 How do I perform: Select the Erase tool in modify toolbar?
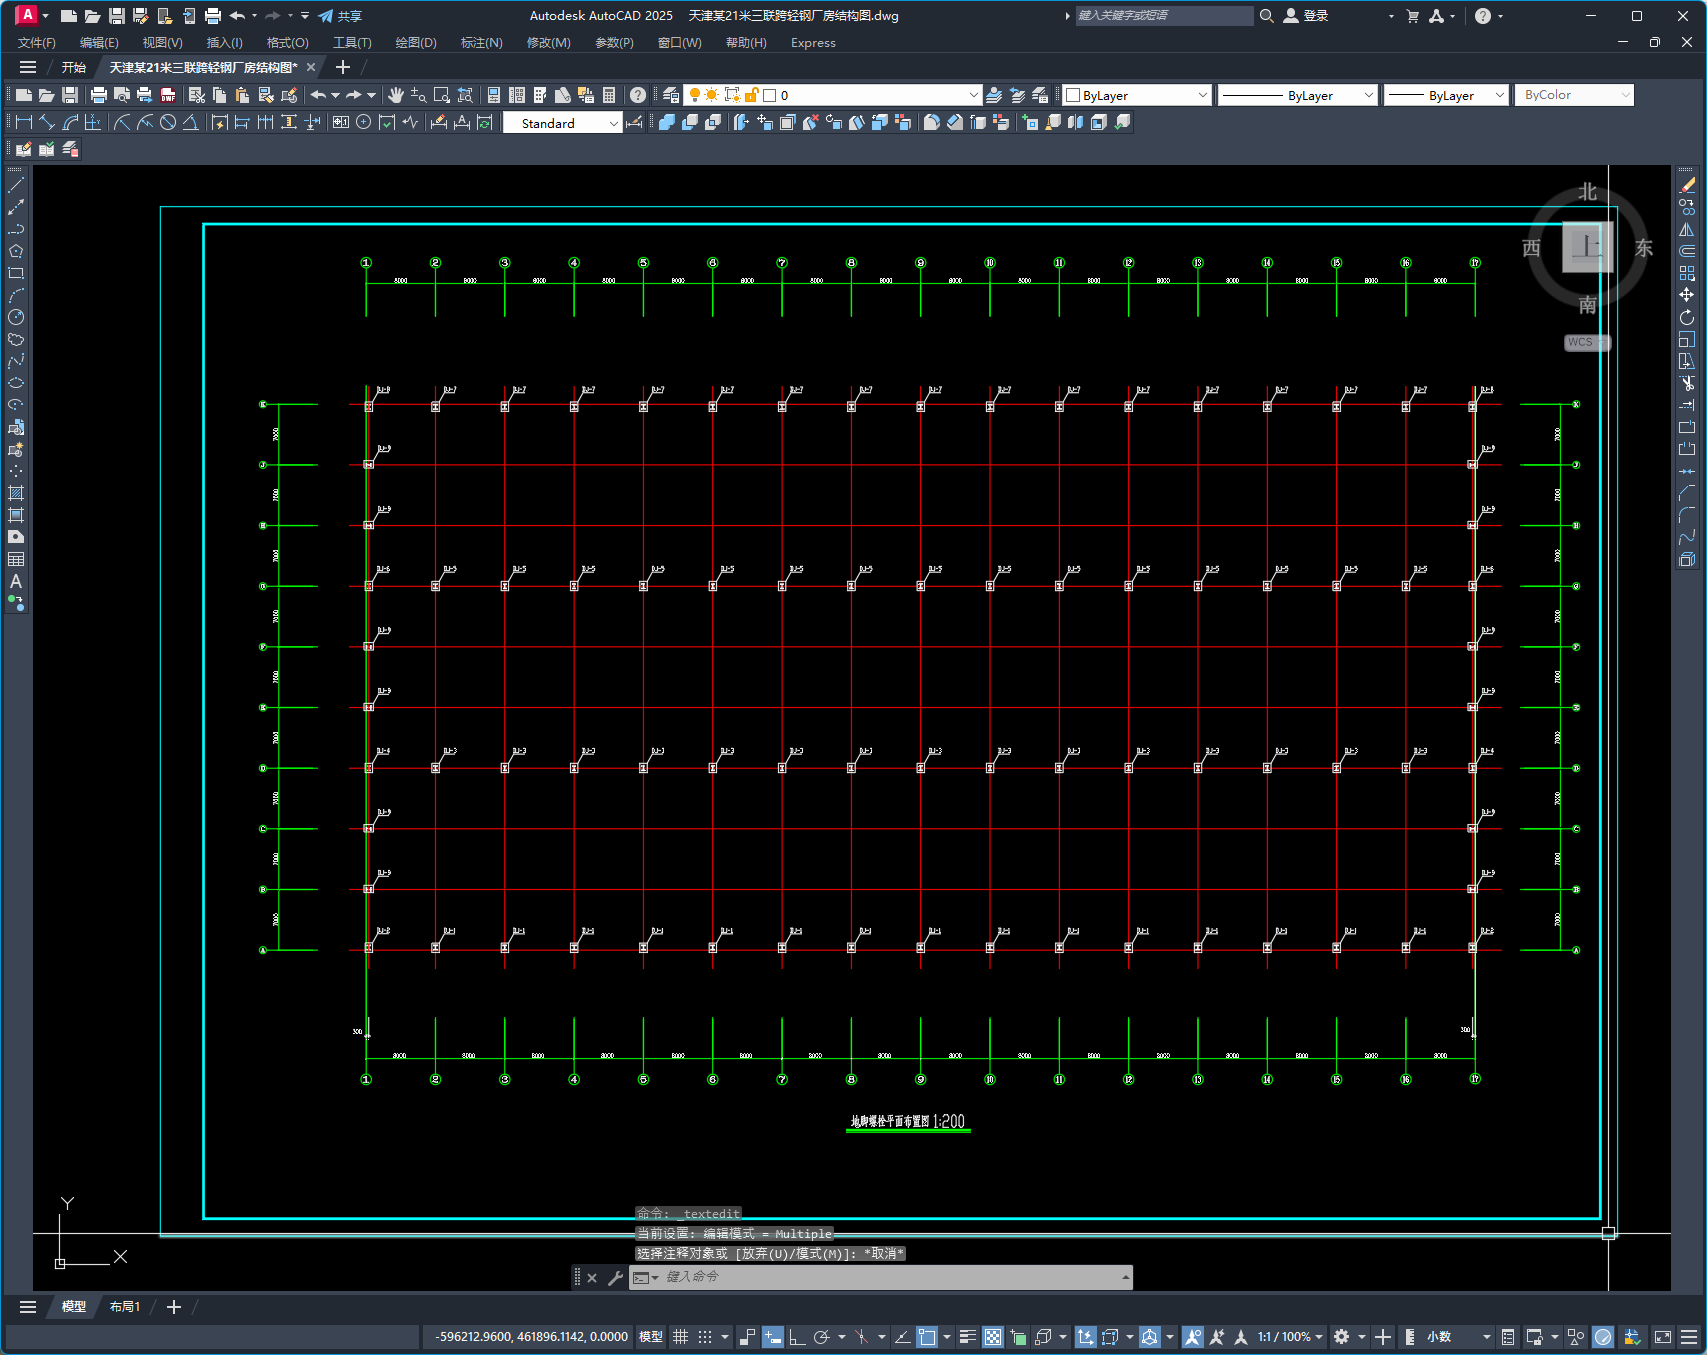coord(1687,186)
